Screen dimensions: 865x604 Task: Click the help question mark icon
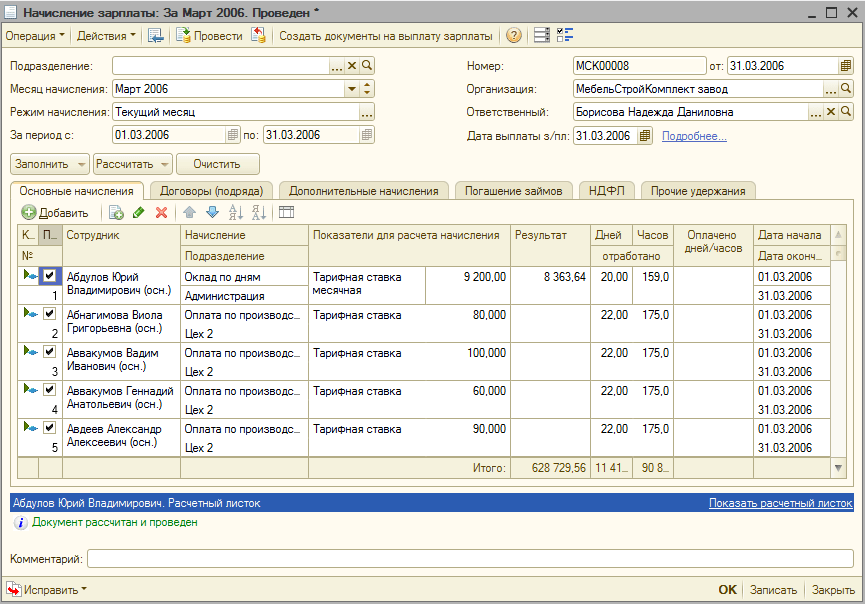pos(514,36)
